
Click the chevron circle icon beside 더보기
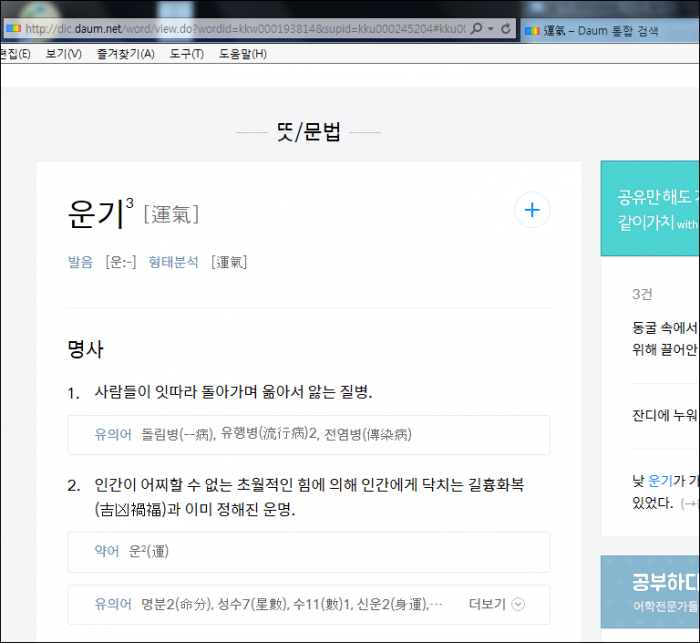[x=518, y=605]
